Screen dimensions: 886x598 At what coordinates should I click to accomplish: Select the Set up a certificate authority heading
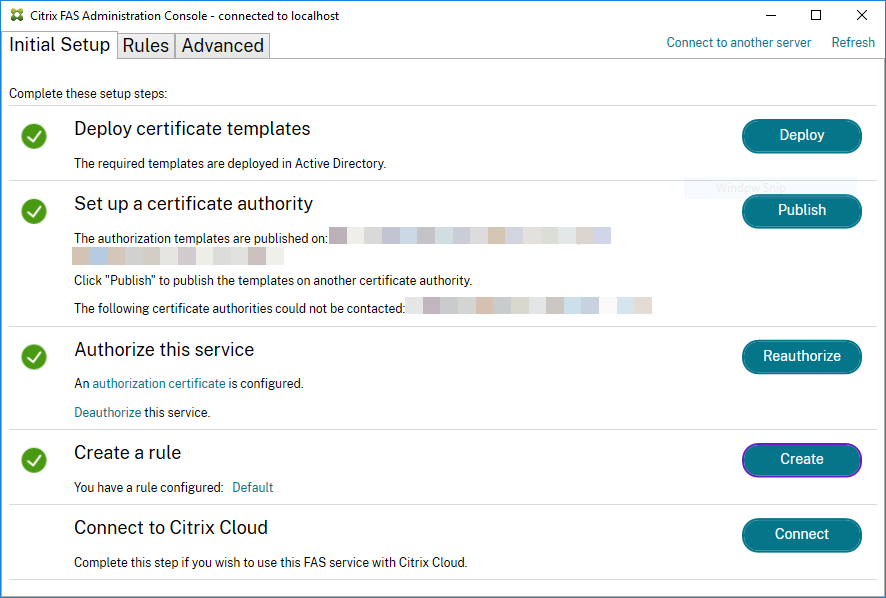(193, 203)
